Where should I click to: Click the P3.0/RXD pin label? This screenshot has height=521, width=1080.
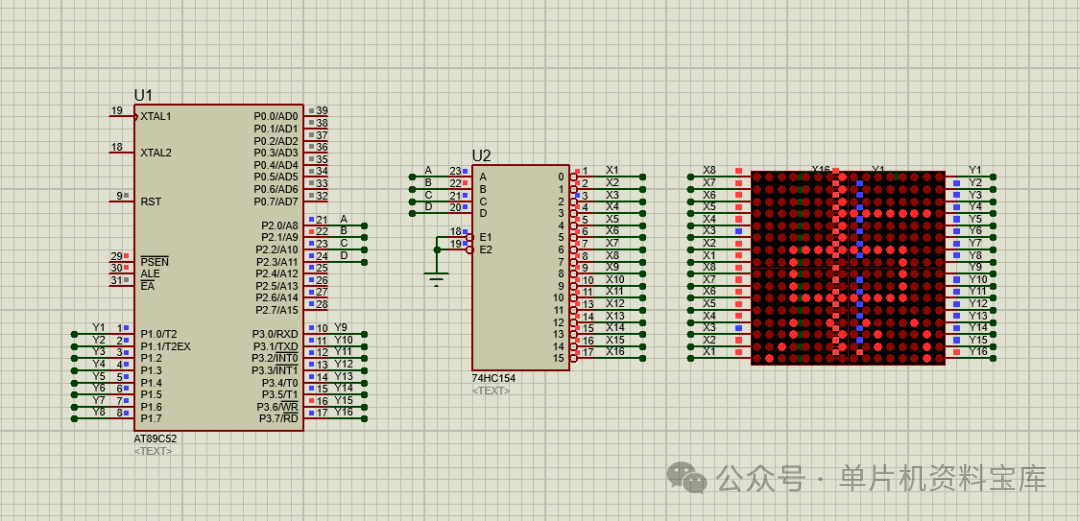coord(276,334)
